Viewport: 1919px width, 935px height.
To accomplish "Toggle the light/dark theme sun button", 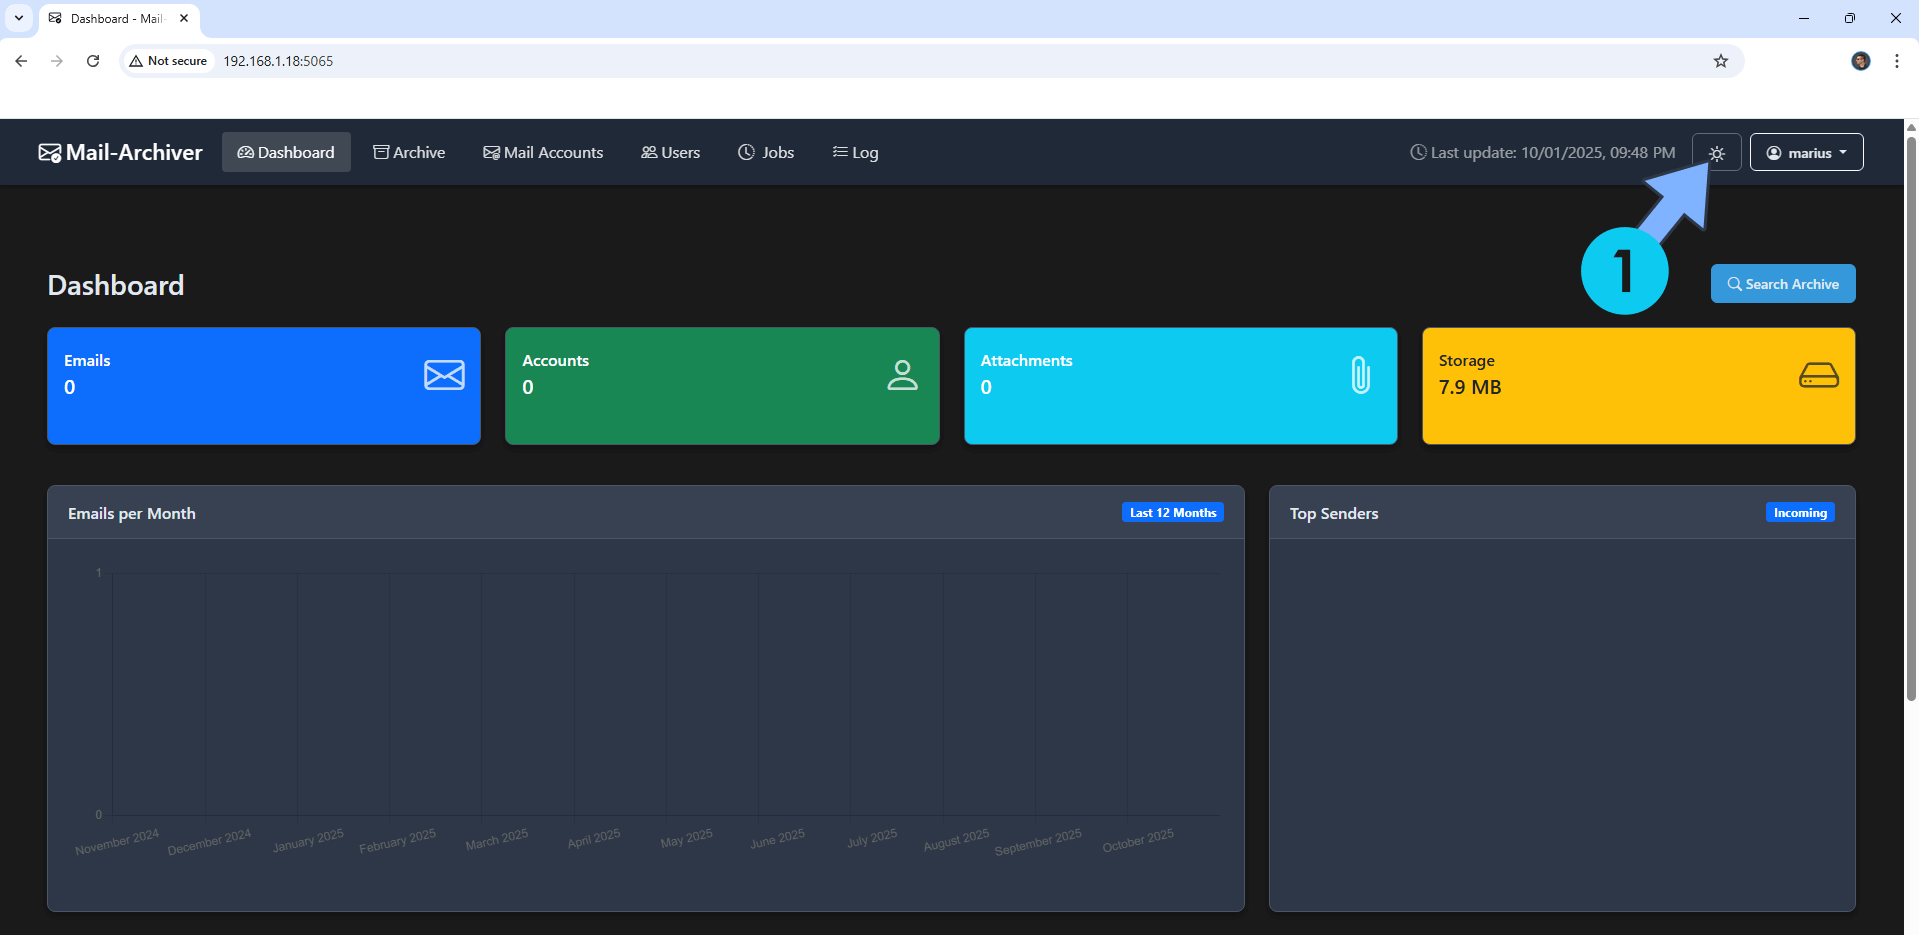I will point(1716,153).
